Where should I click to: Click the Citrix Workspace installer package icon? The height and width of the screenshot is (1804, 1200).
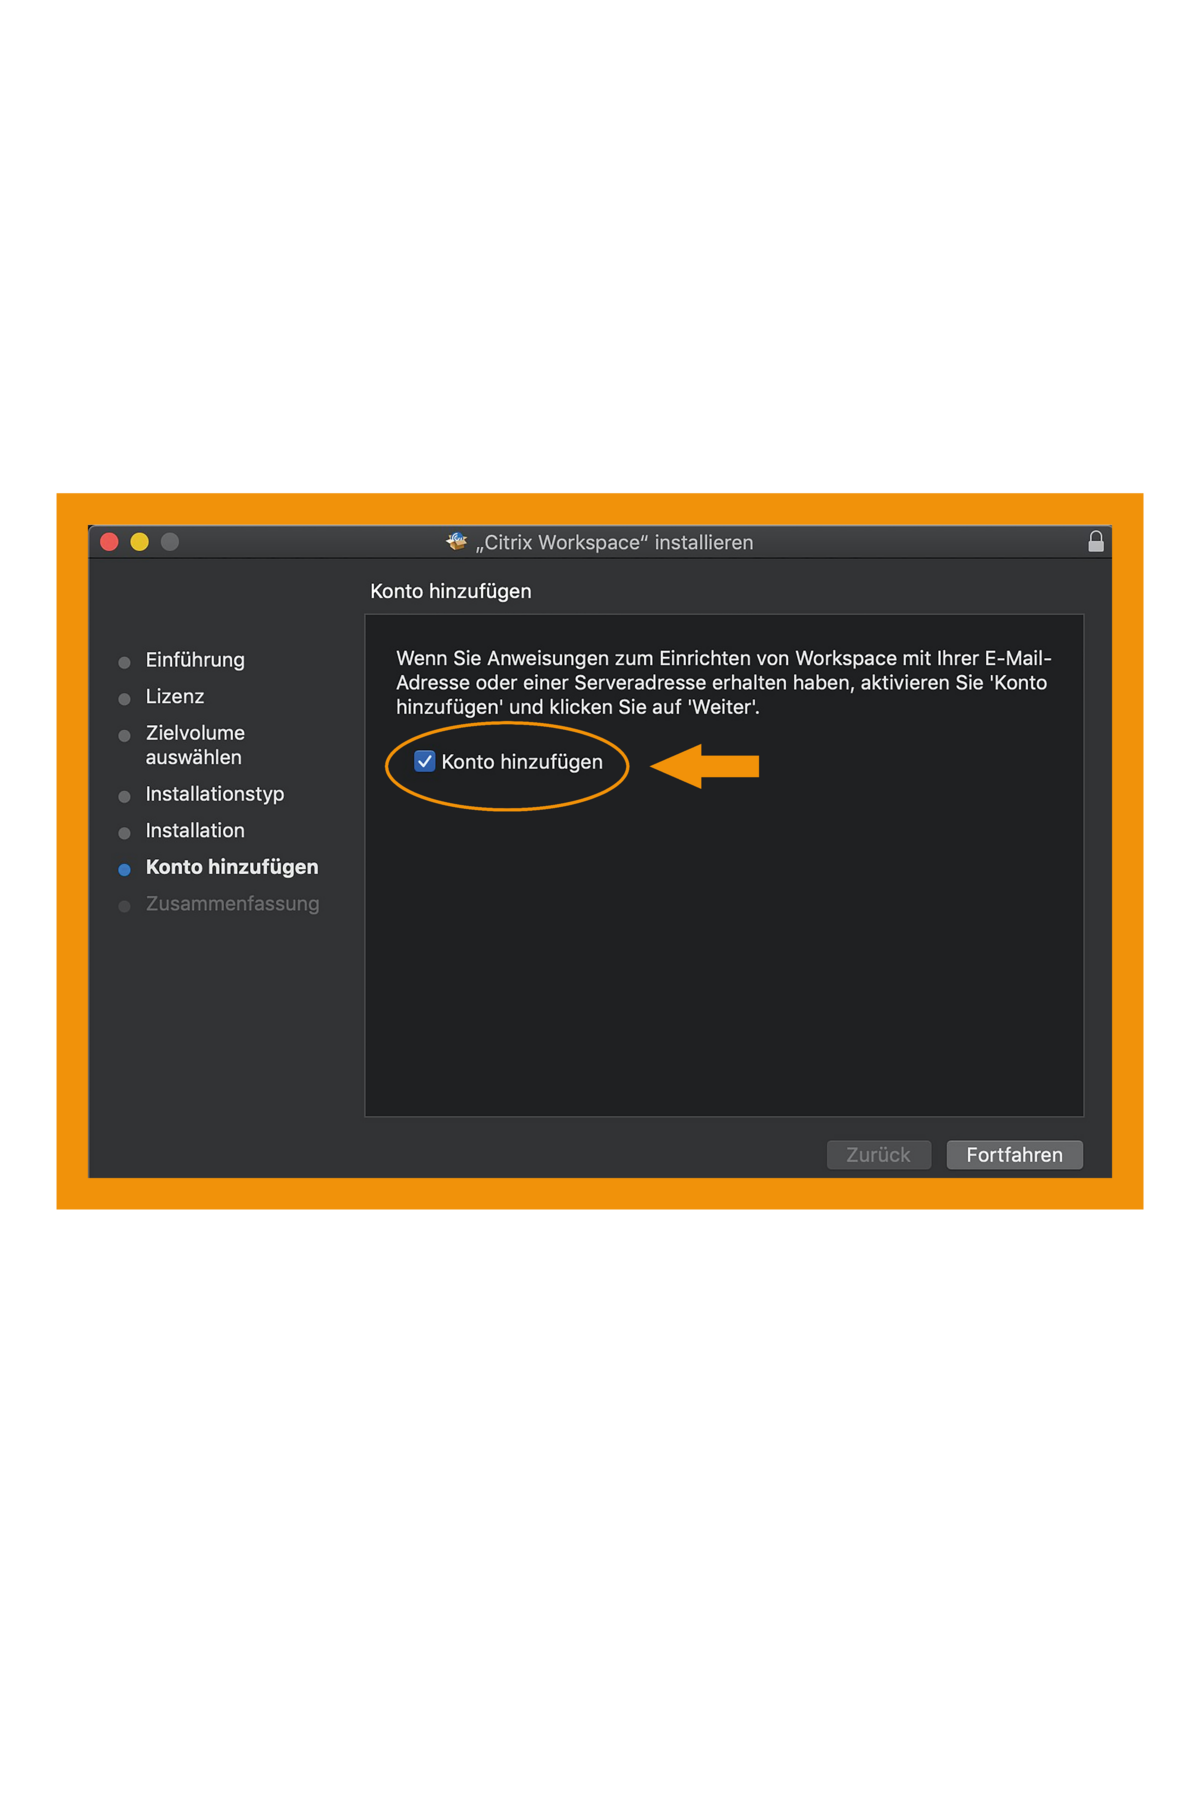pyautogui.click(x=457, y=541)
